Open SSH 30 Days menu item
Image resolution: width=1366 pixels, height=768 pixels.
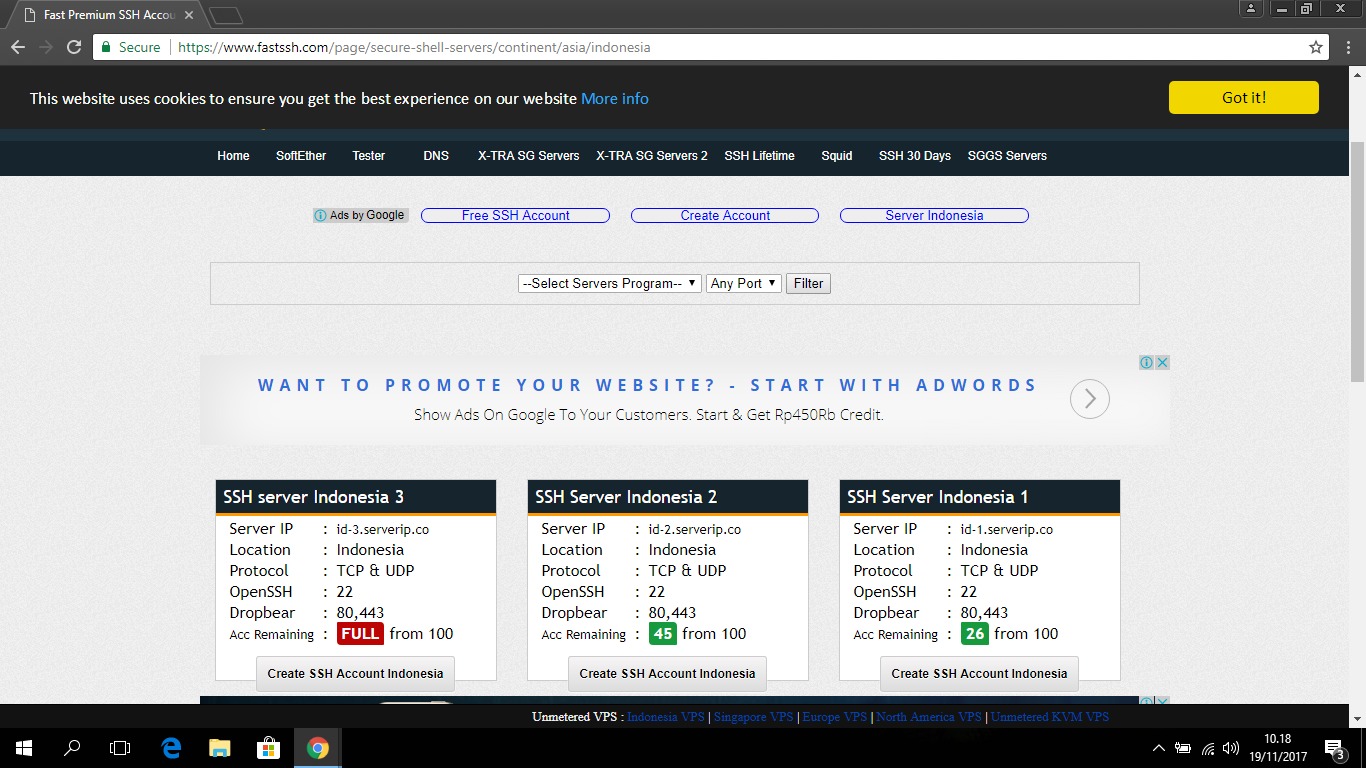pos(915,156)
